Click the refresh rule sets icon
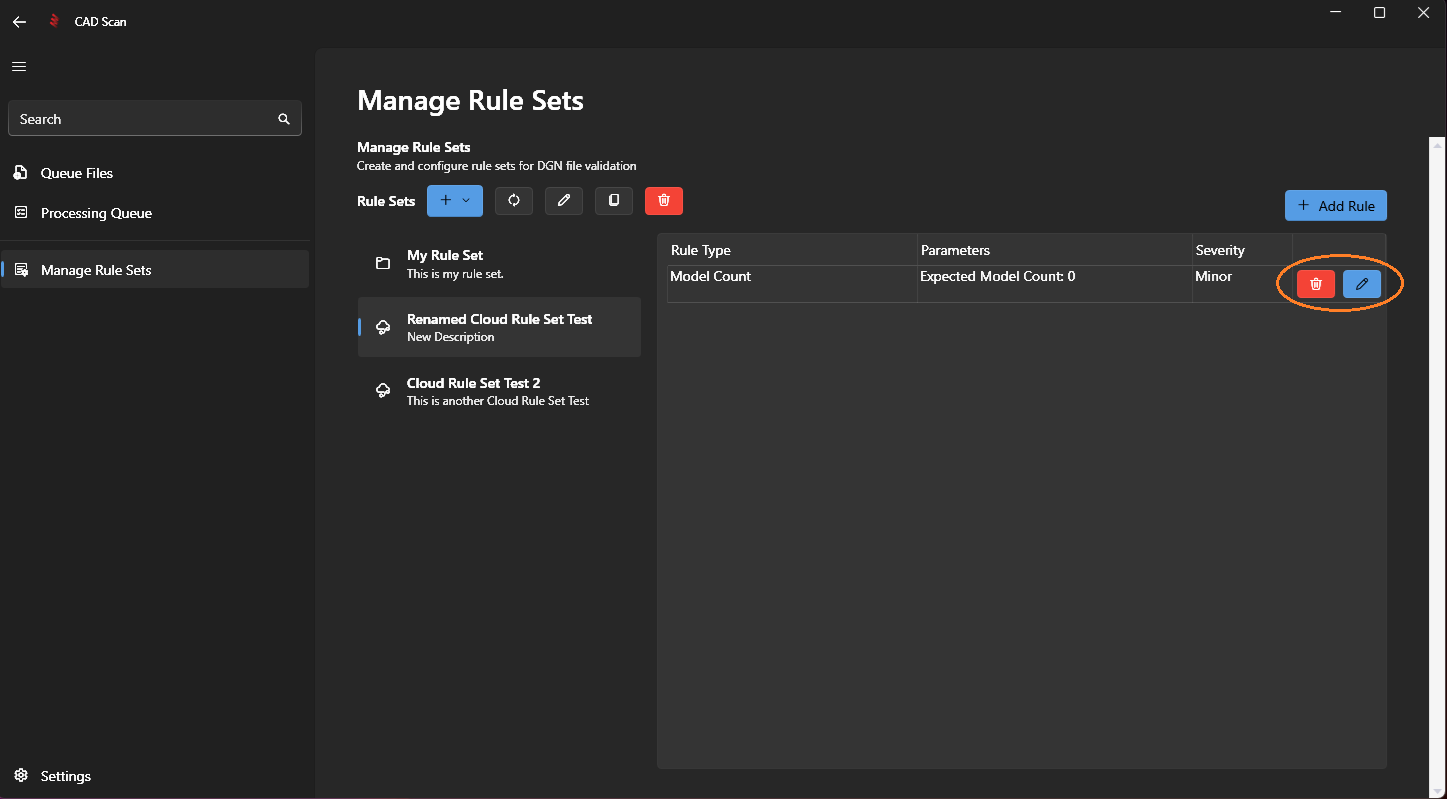The image size is (1447, 799). click(x=514, y=201)
